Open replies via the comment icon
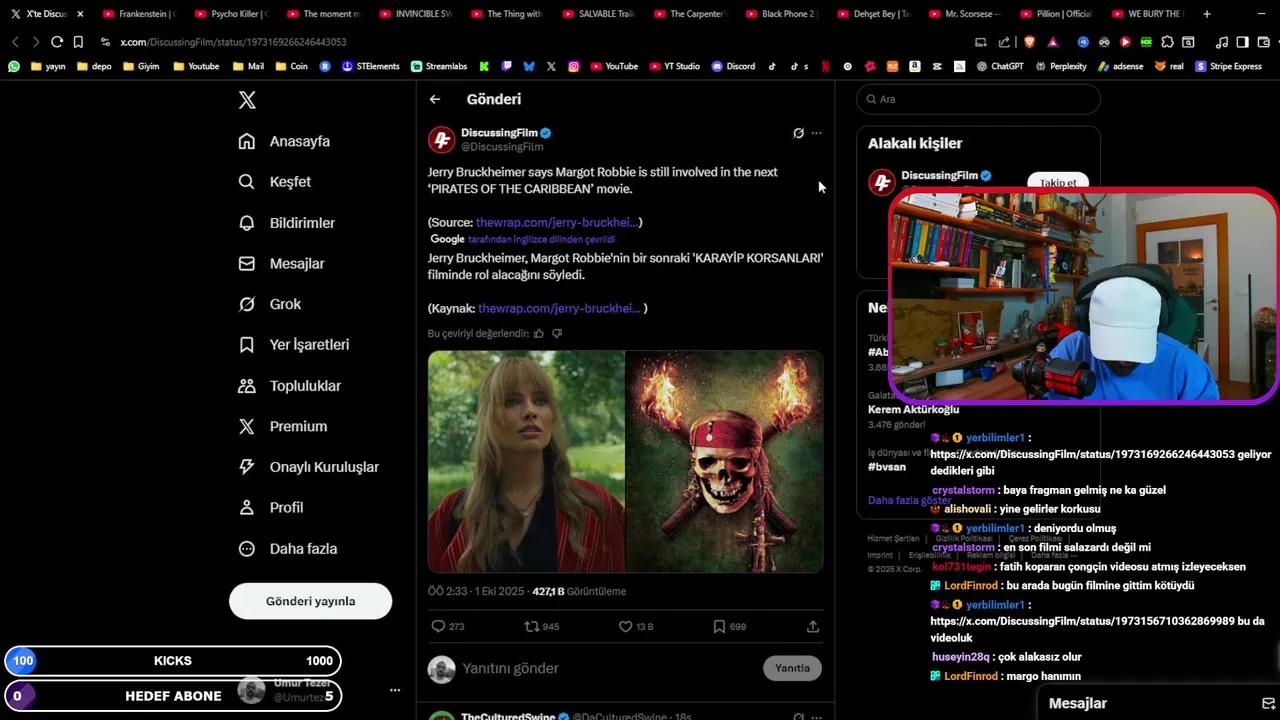The height and width of the screenshot is (720, 1280). coord(437,627)
